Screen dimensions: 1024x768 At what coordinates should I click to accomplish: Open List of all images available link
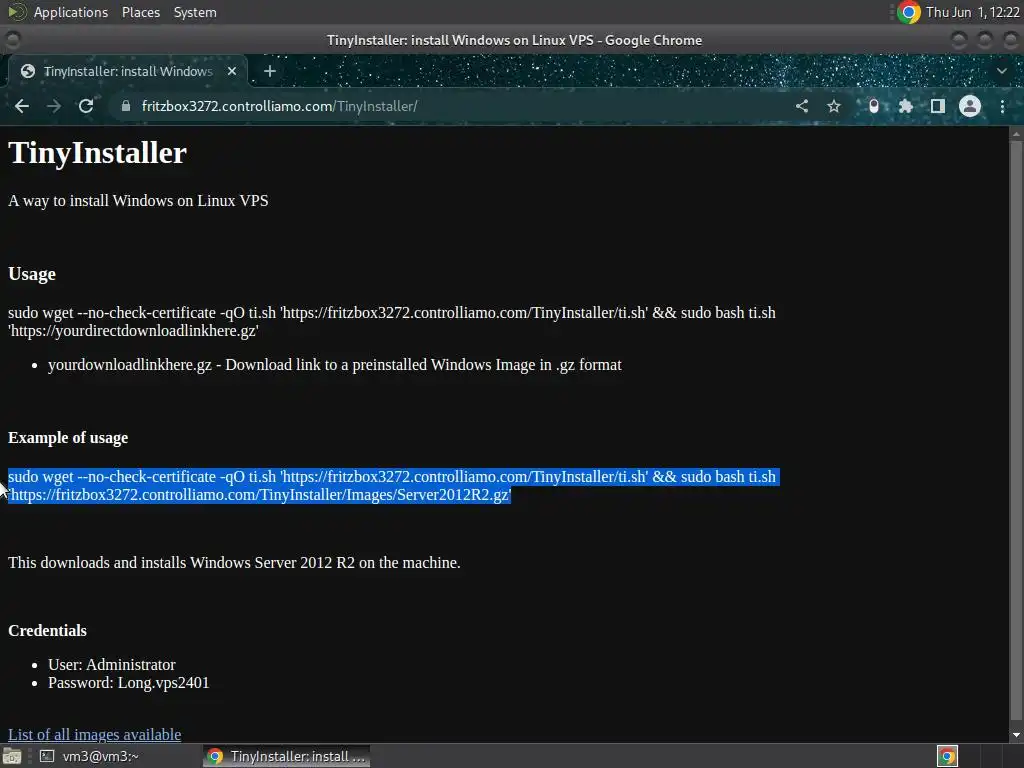pyautogui.click(x=95, y=734)
